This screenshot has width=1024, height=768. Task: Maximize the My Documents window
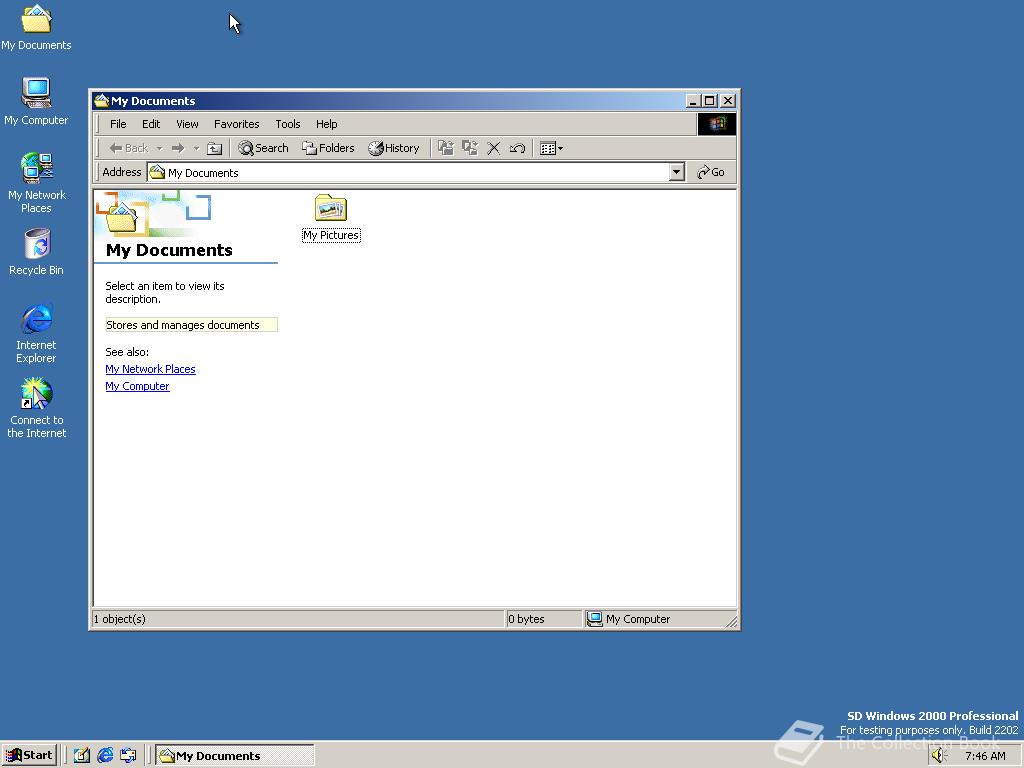pyautogui.click(x=709, y=101)
